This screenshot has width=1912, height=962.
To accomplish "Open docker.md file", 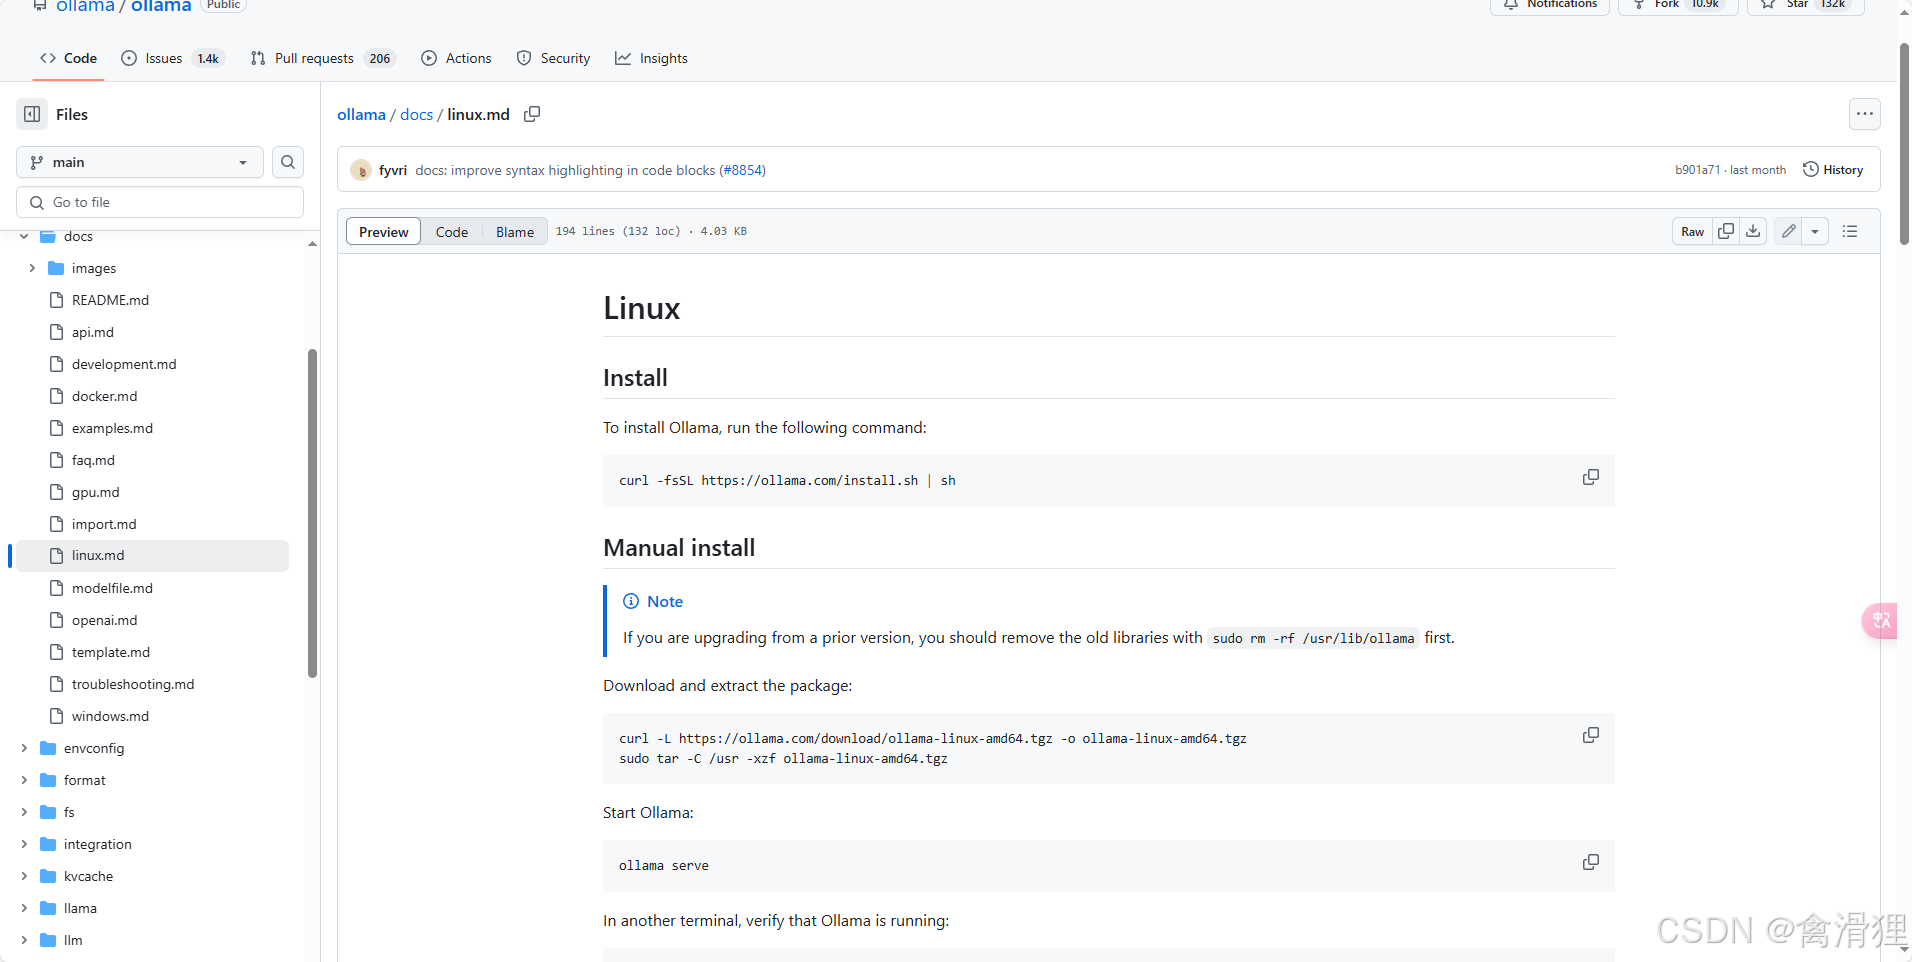I will [x=104, y=396].
